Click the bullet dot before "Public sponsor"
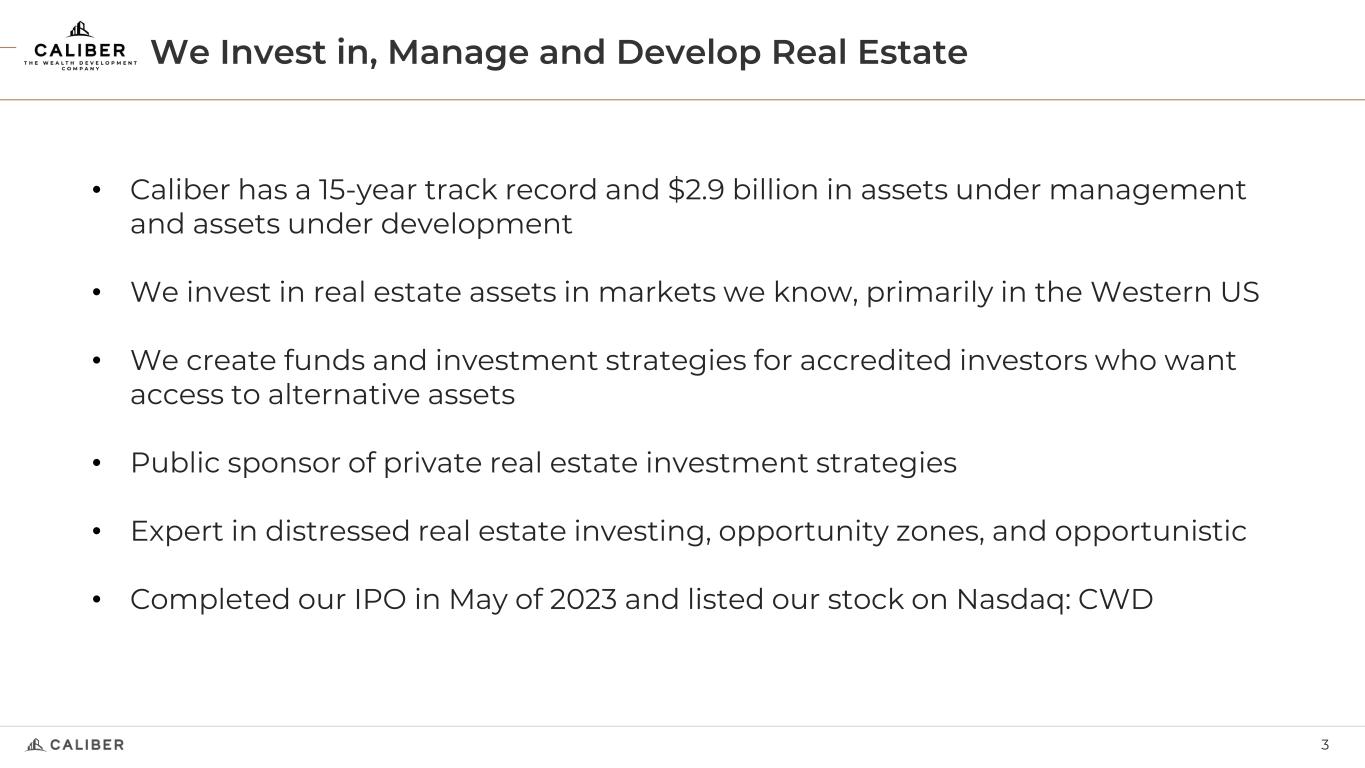 [97, 464]
